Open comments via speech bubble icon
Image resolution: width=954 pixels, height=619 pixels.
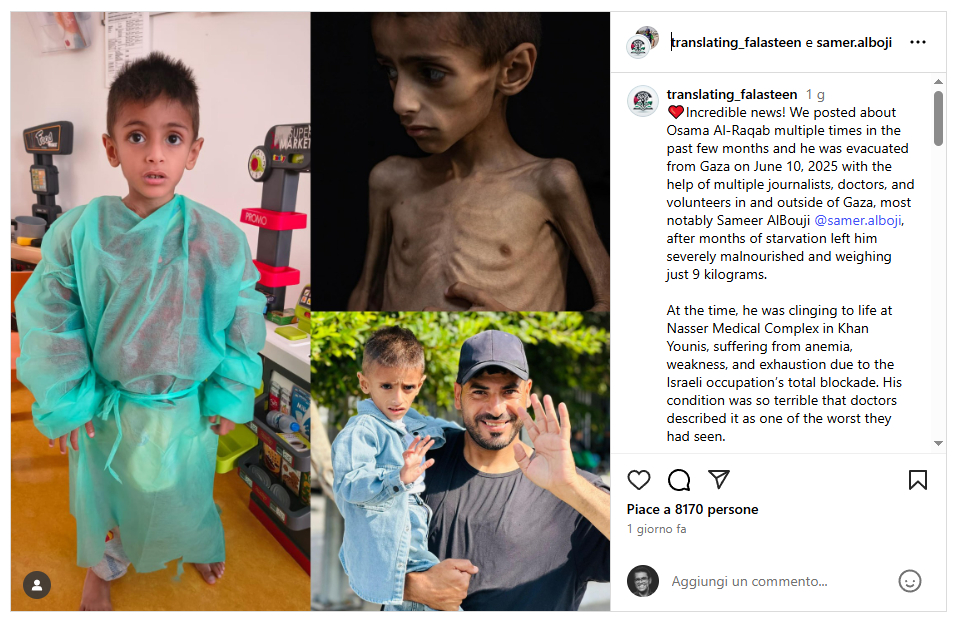click(678, 480)
